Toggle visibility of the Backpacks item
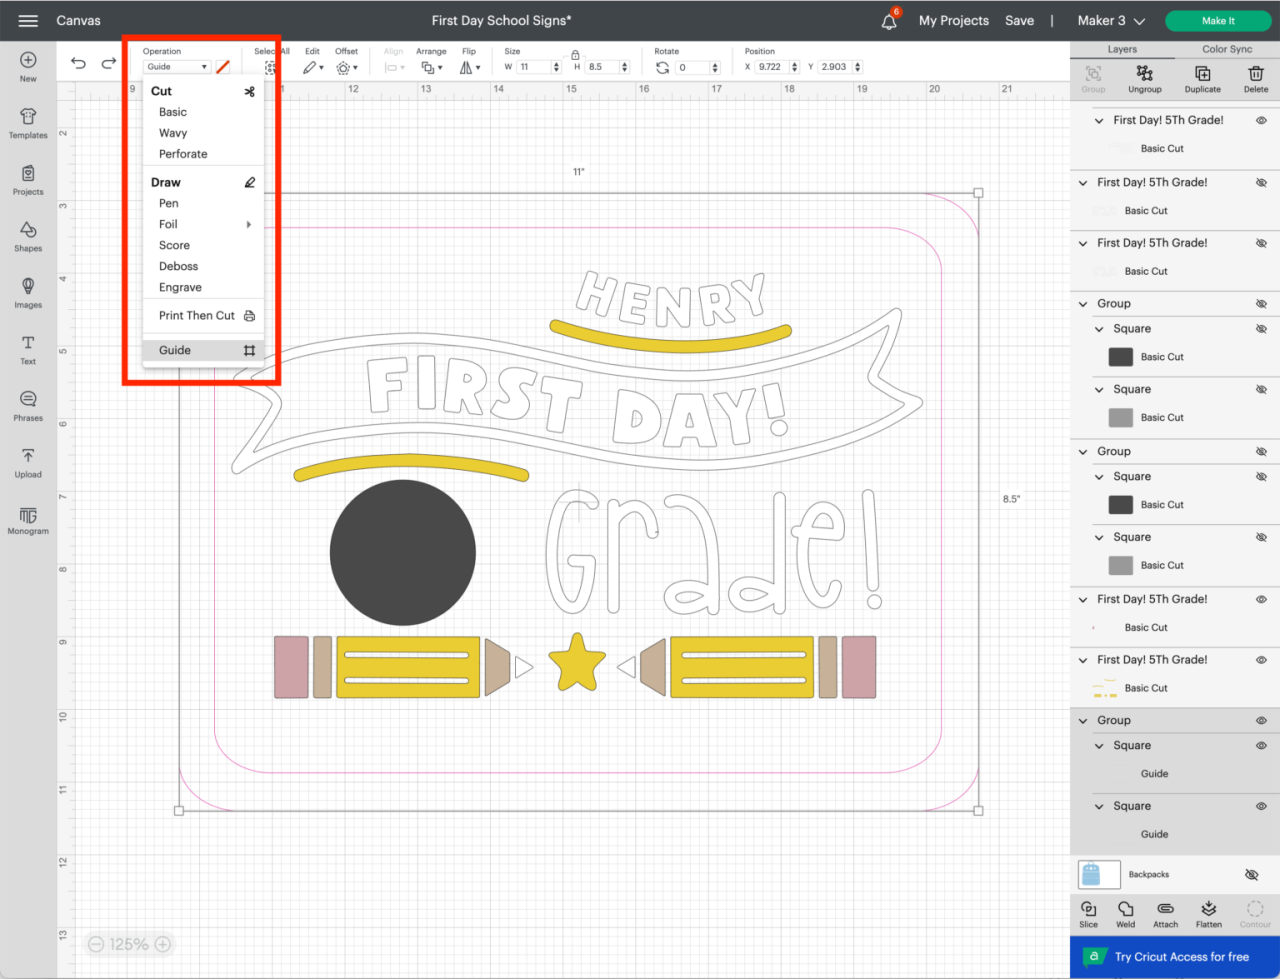Image resolution: width=1280 pixels, height=979 pixels. pos(1252,874)
